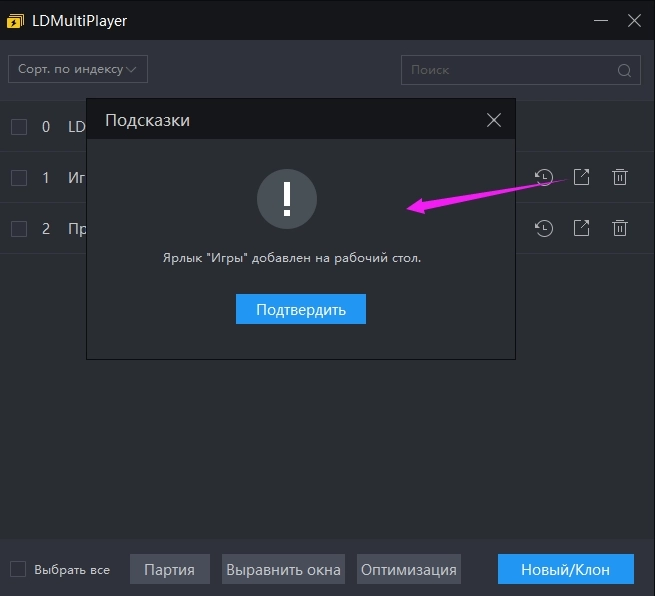655x596 pixels.
Task: Enable the "Выбрать все" checkbox
Action: [18, 569]
